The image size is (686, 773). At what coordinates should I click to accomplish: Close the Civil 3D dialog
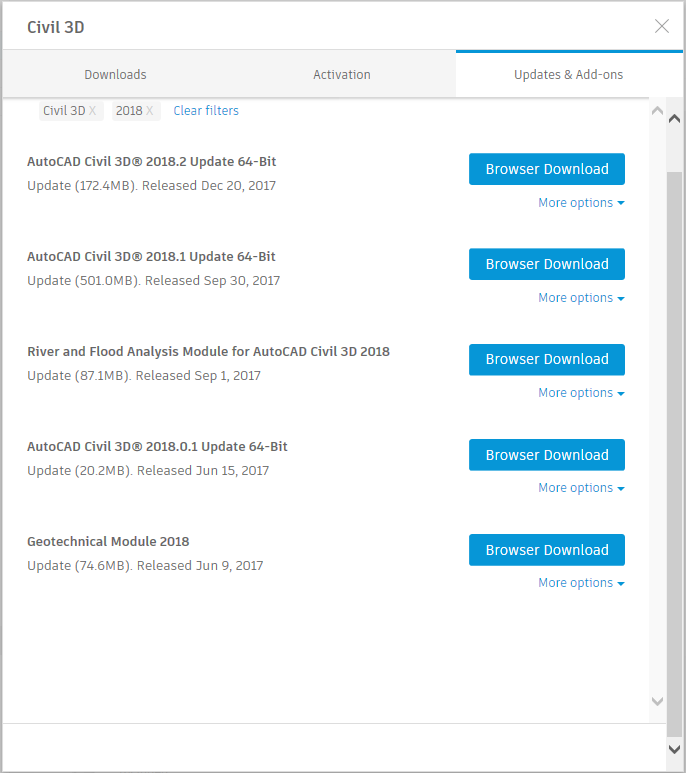[x=661, y=26]
